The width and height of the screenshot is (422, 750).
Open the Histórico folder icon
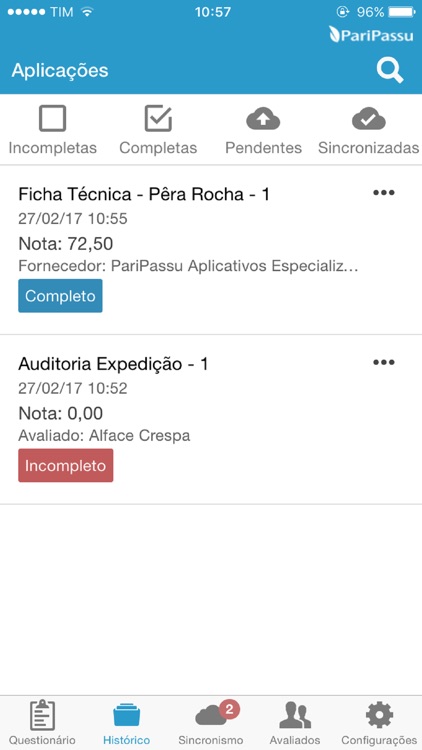[x=127, y=716]
